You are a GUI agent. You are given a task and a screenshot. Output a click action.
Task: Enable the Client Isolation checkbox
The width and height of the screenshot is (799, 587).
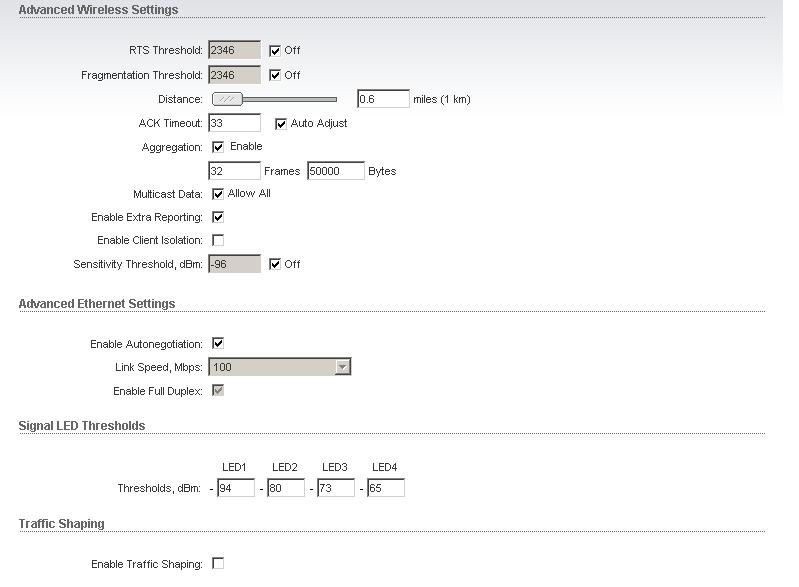(218, 240)
